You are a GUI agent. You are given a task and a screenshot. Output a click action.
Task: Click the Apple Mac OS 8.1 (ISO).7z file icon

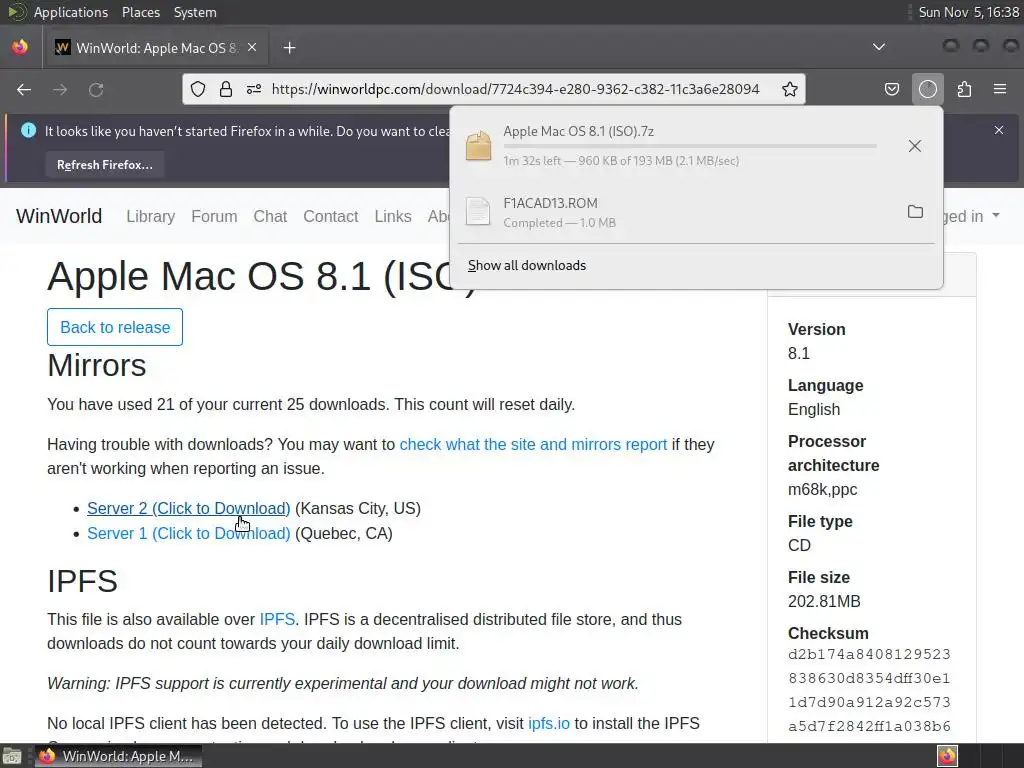(x=478, y=146)
